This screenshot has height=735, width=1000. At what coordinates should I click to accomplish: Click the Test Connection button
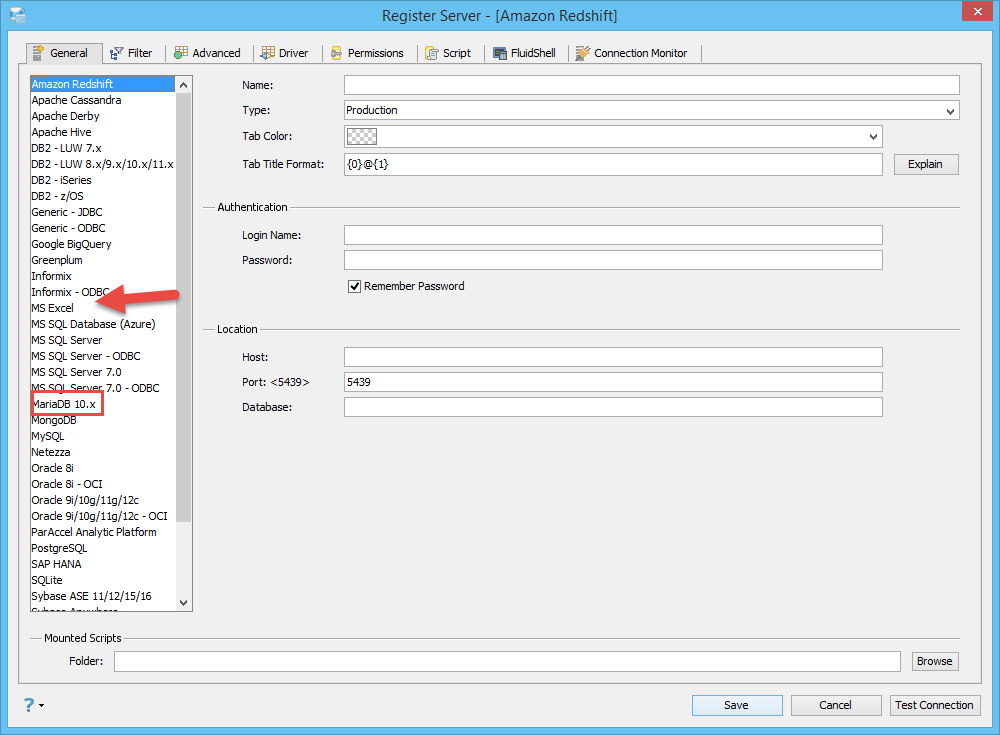pos(934,705)
